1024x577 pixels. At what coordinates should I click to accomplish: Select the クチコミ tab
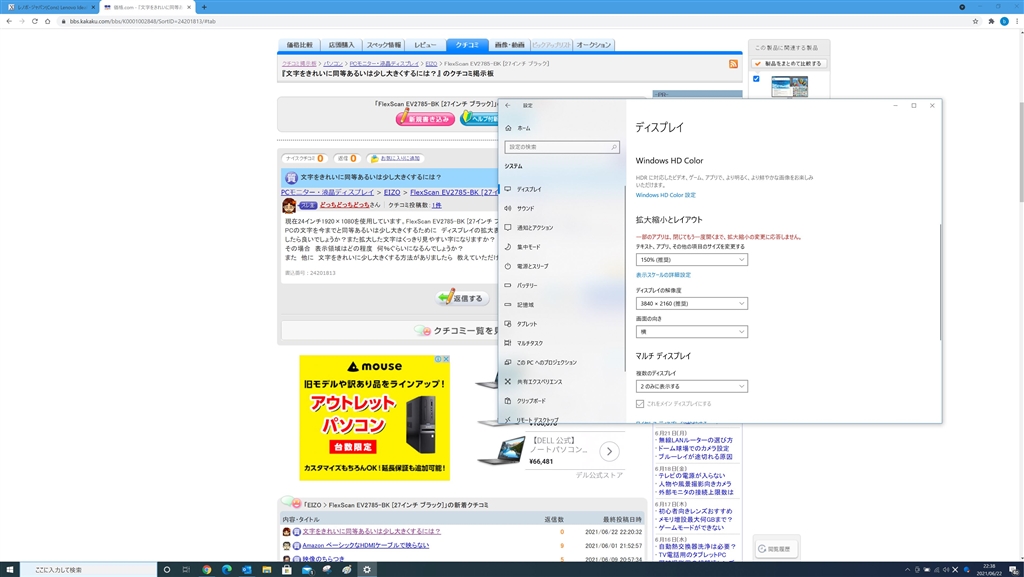pyautogui.click(x=467, y=45)
